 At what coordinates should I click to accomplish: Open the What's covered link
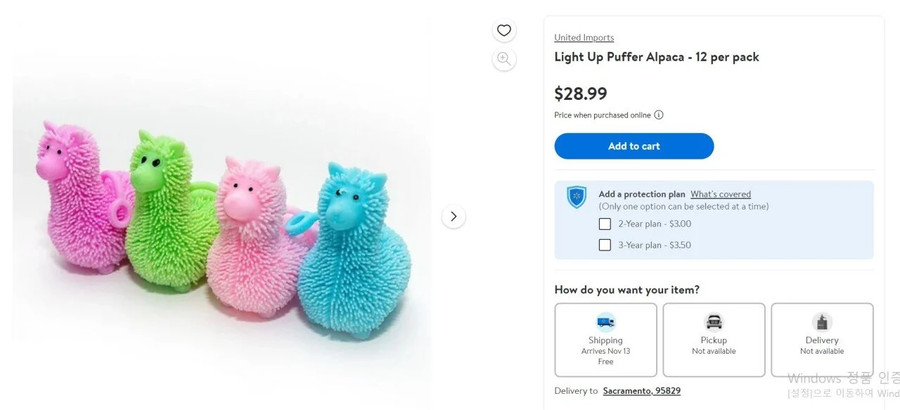(x=720, y=194)
